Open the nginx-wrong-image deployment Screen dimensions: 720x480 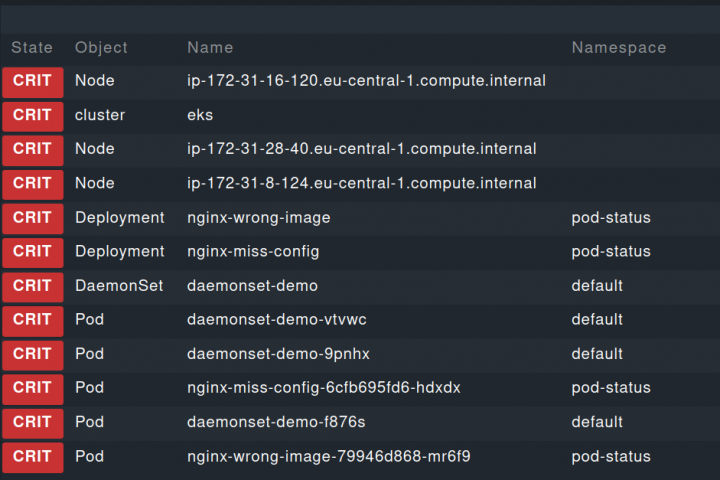(x=258, y=217)
